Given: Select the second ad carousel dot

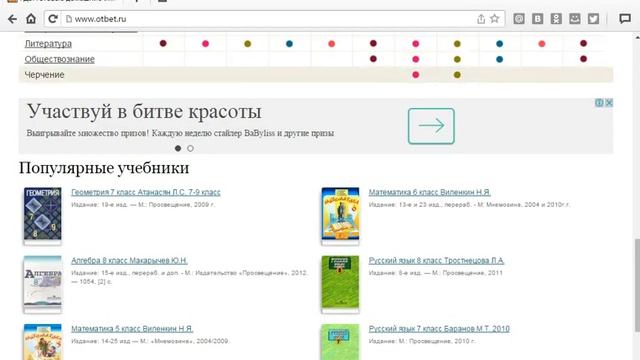Looking at the screenshot, I should coord(190,148).
